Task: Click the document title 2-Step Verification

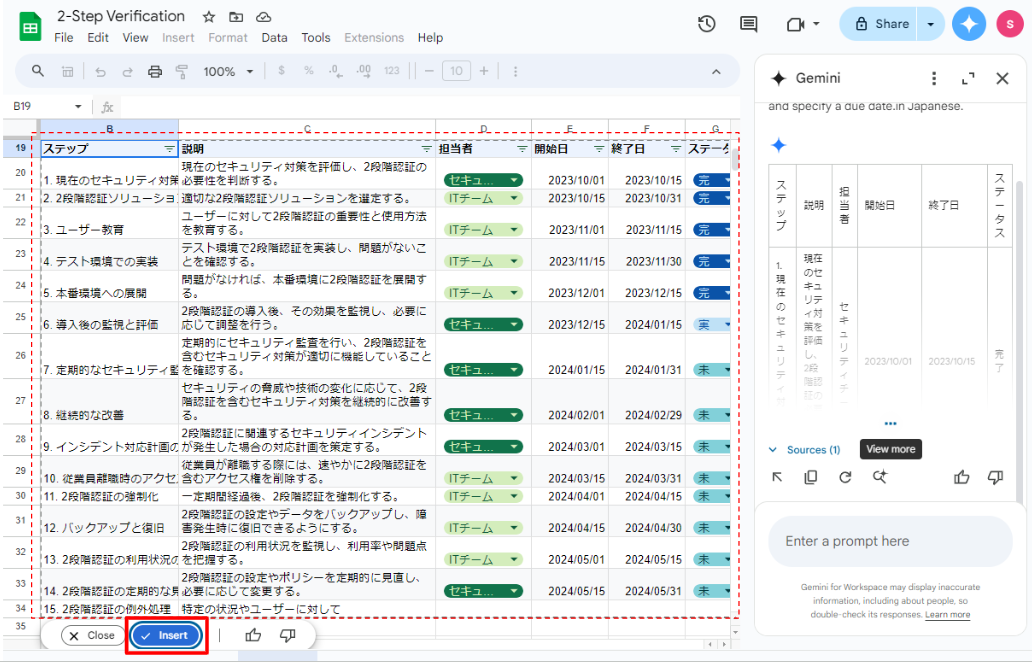Action: [120, 16]
